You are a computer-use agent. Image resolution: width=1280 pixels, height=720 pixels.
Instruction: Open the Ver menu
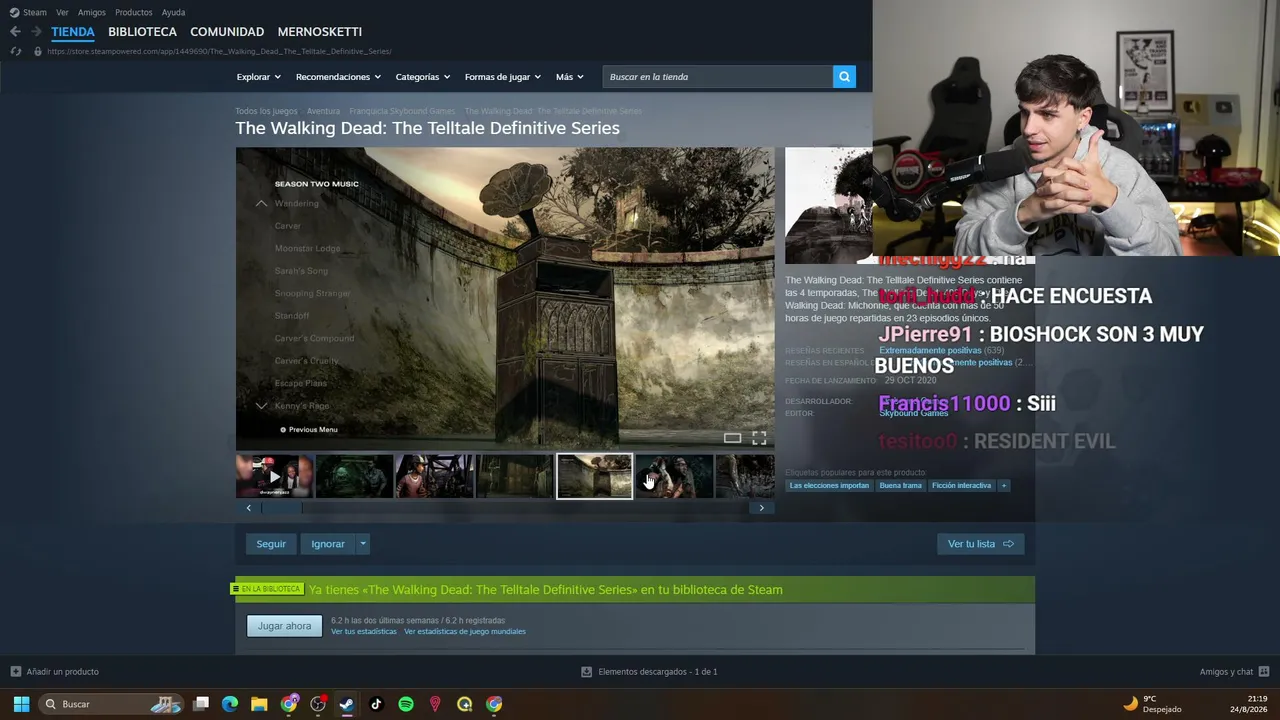pyautogui.click(x=63, y=12)
